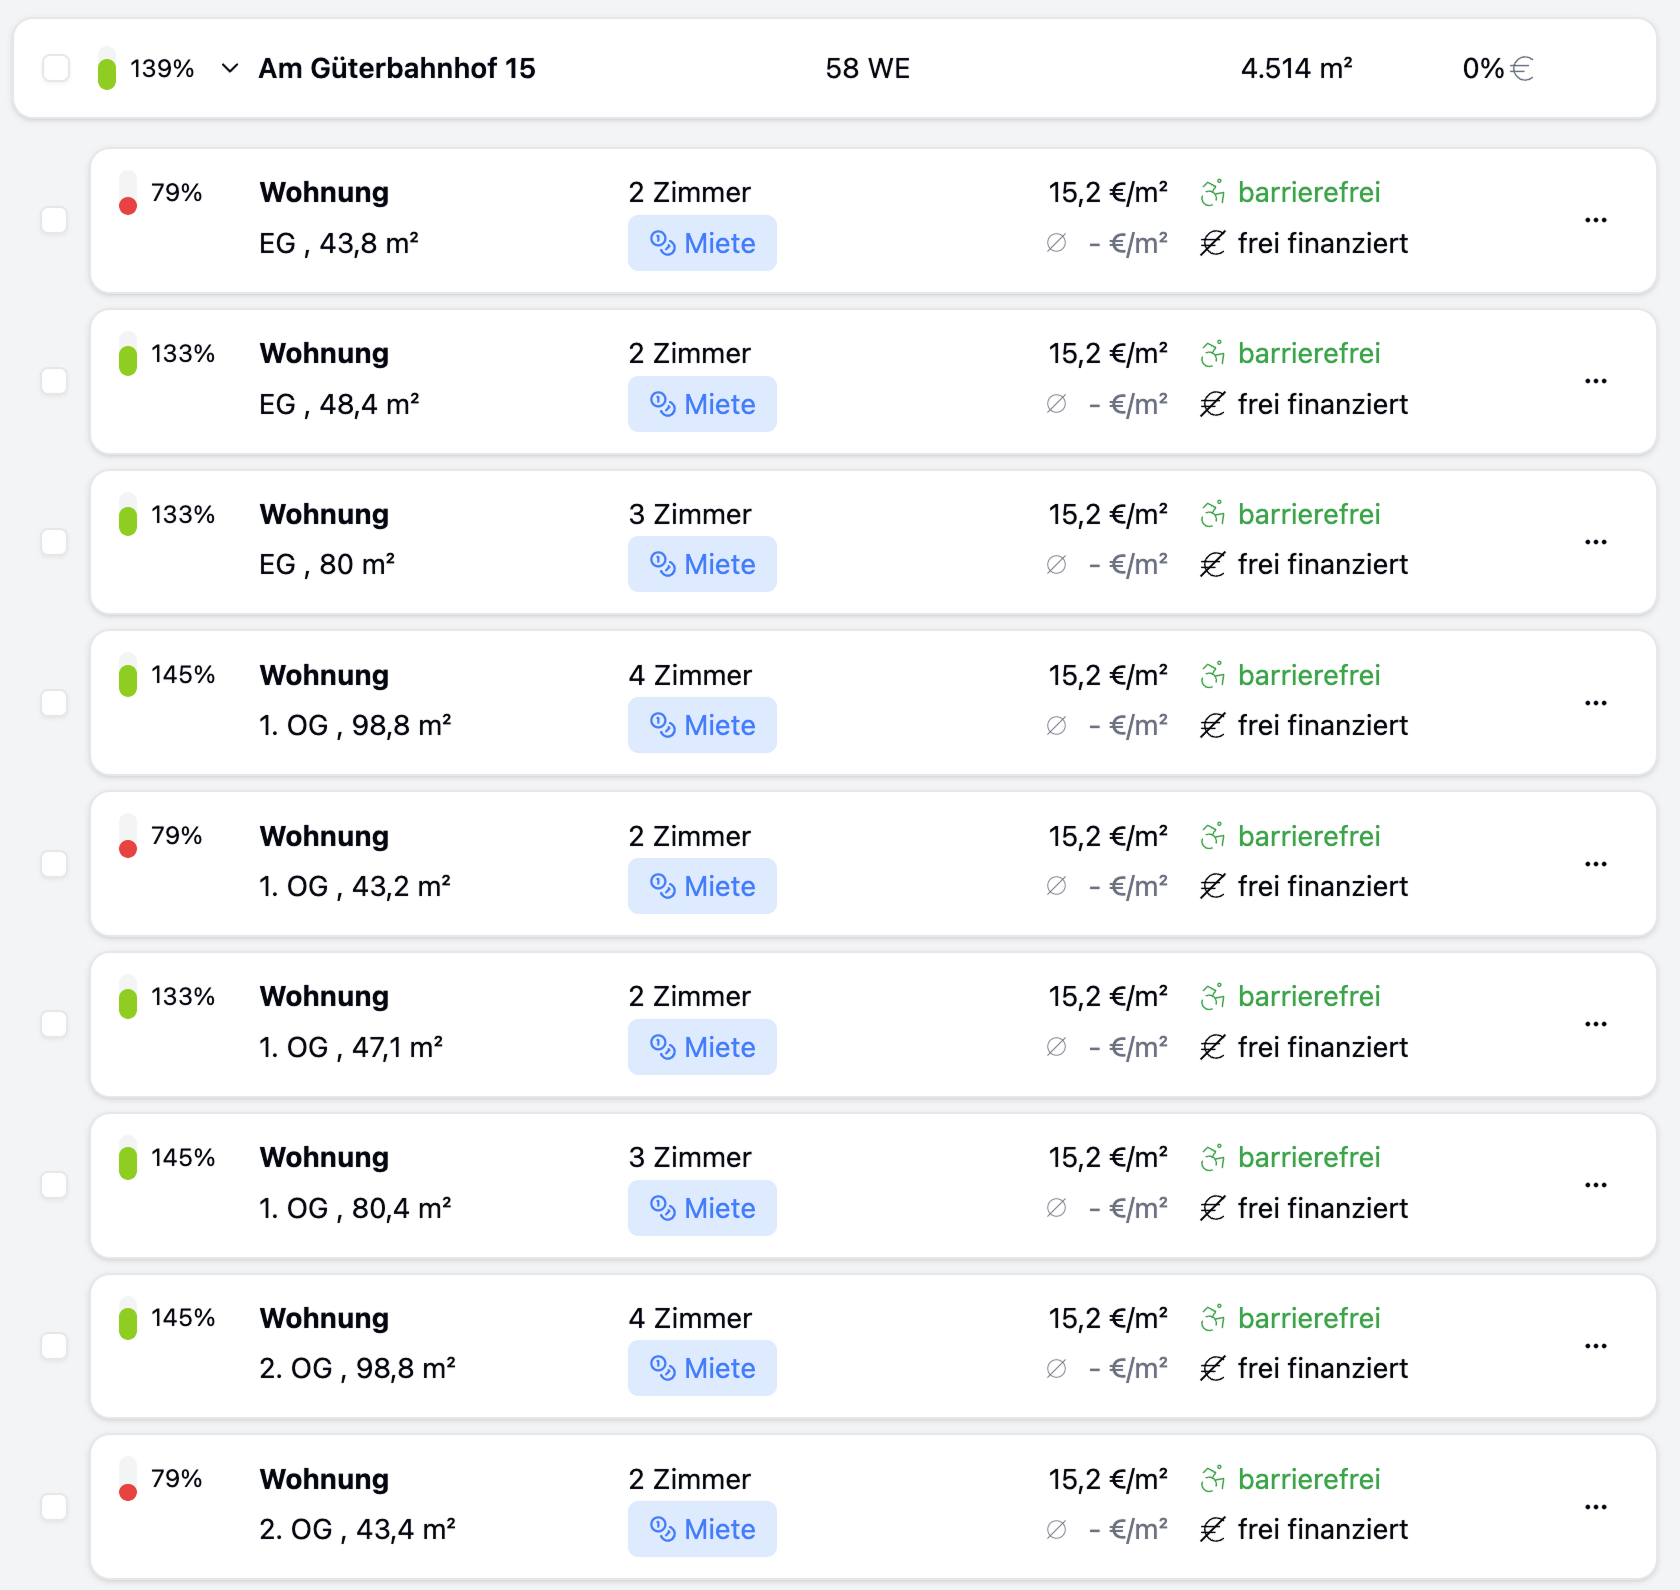Select the checkbox of the EG 43,8 m² apartment
The width and height of the screenshot is (1680, 1590).
(55, 220)
